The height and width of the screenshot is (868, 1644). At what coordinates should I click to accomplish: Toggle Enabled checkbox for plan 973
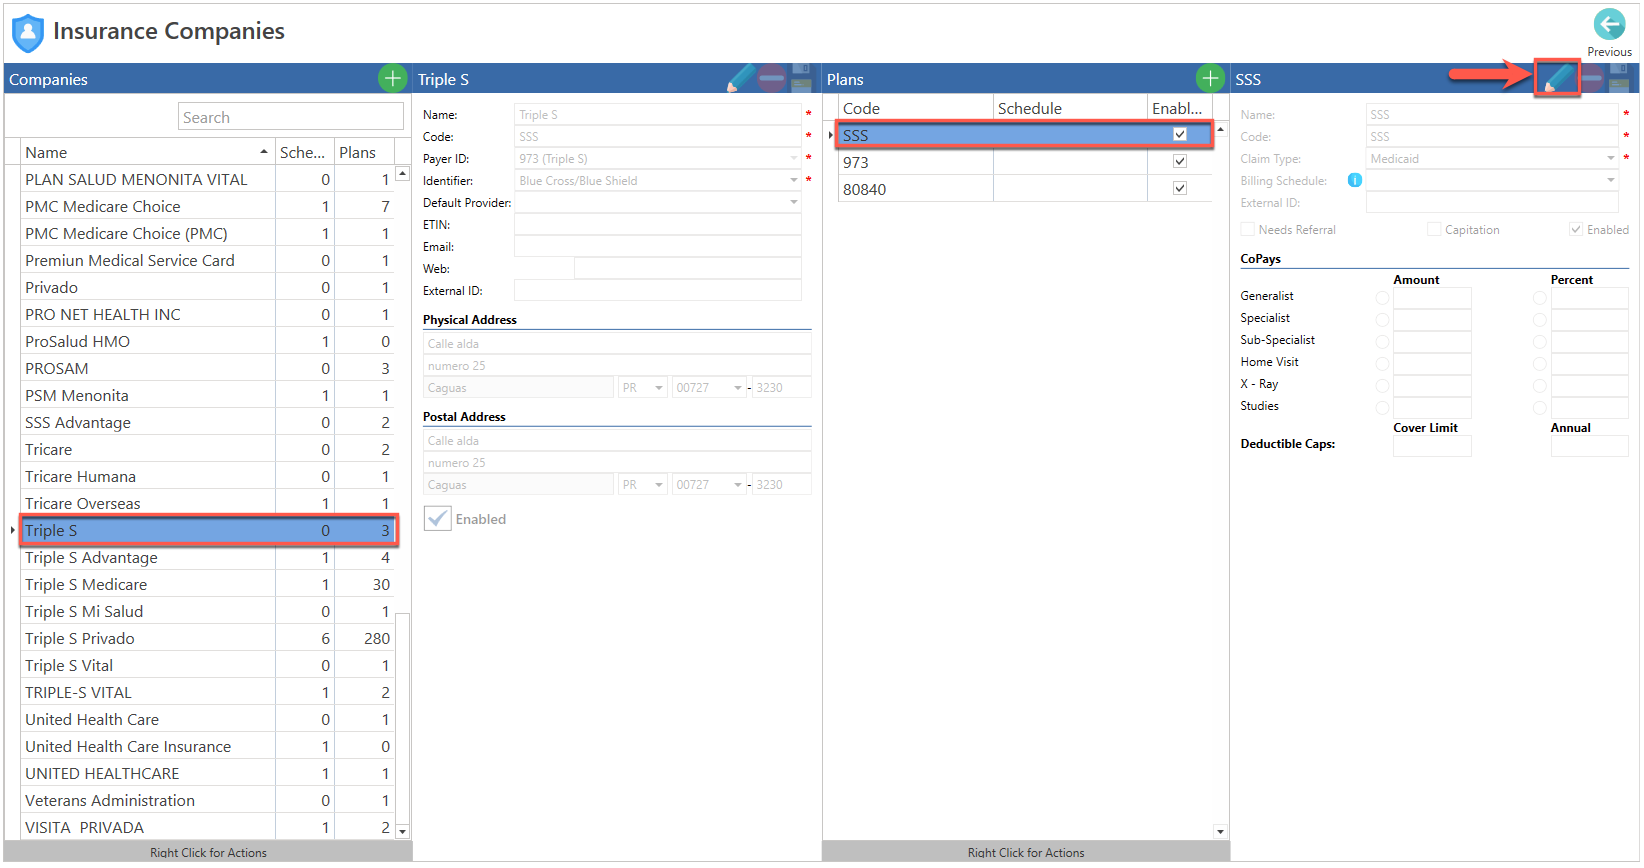(1180, 161)
